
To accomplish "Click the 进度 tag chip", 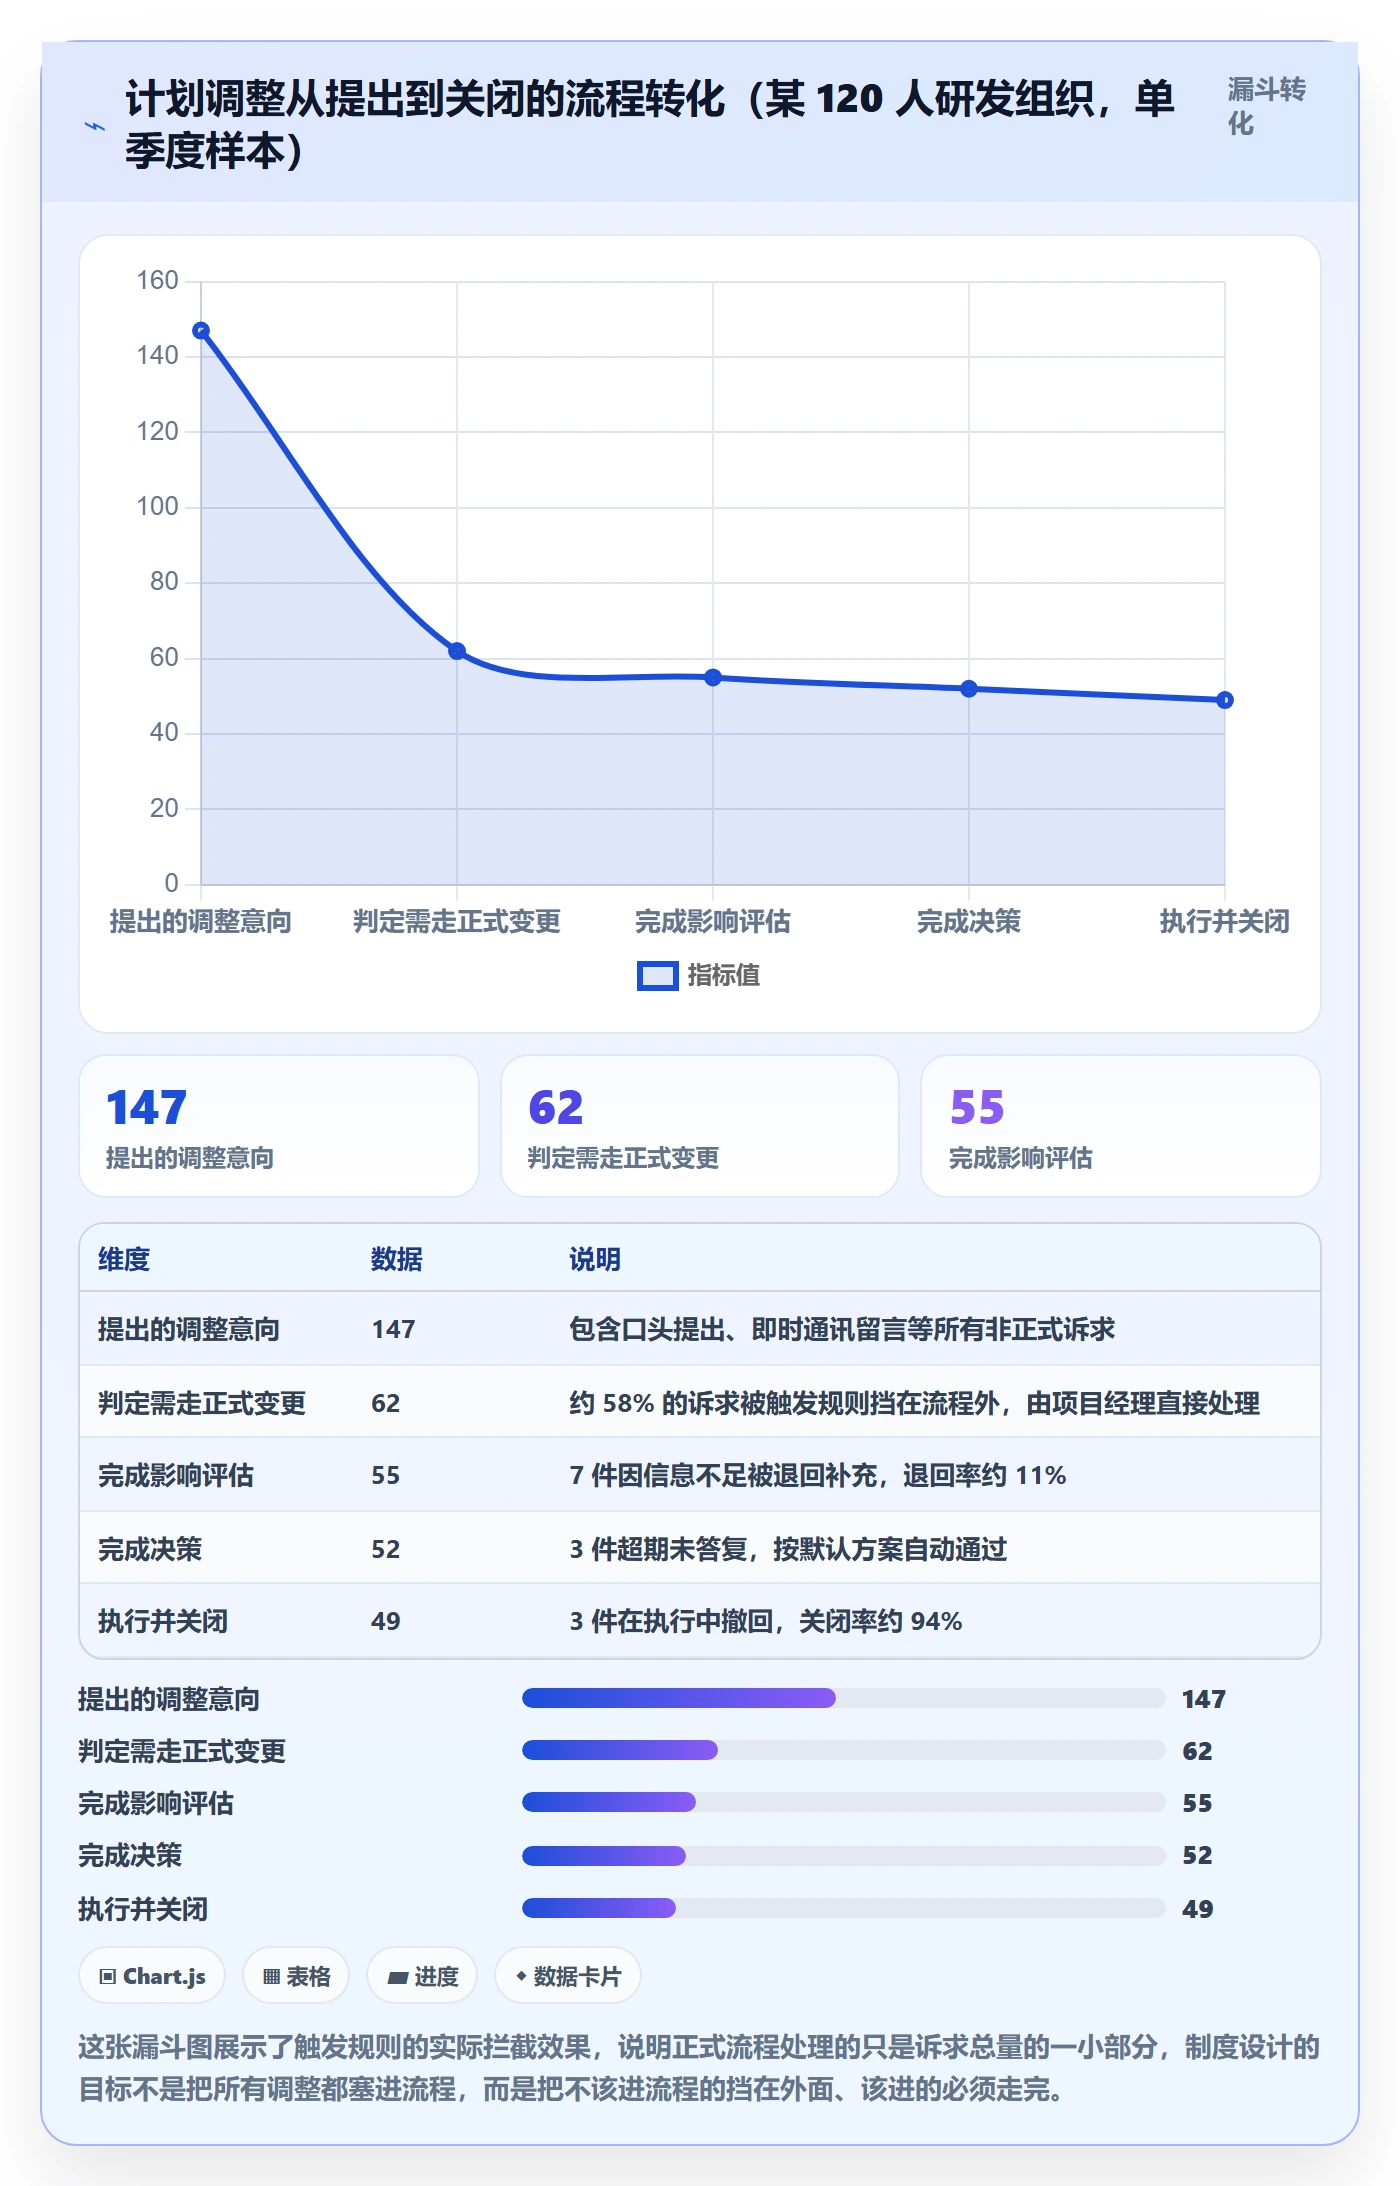I will tap(422, 1976).
